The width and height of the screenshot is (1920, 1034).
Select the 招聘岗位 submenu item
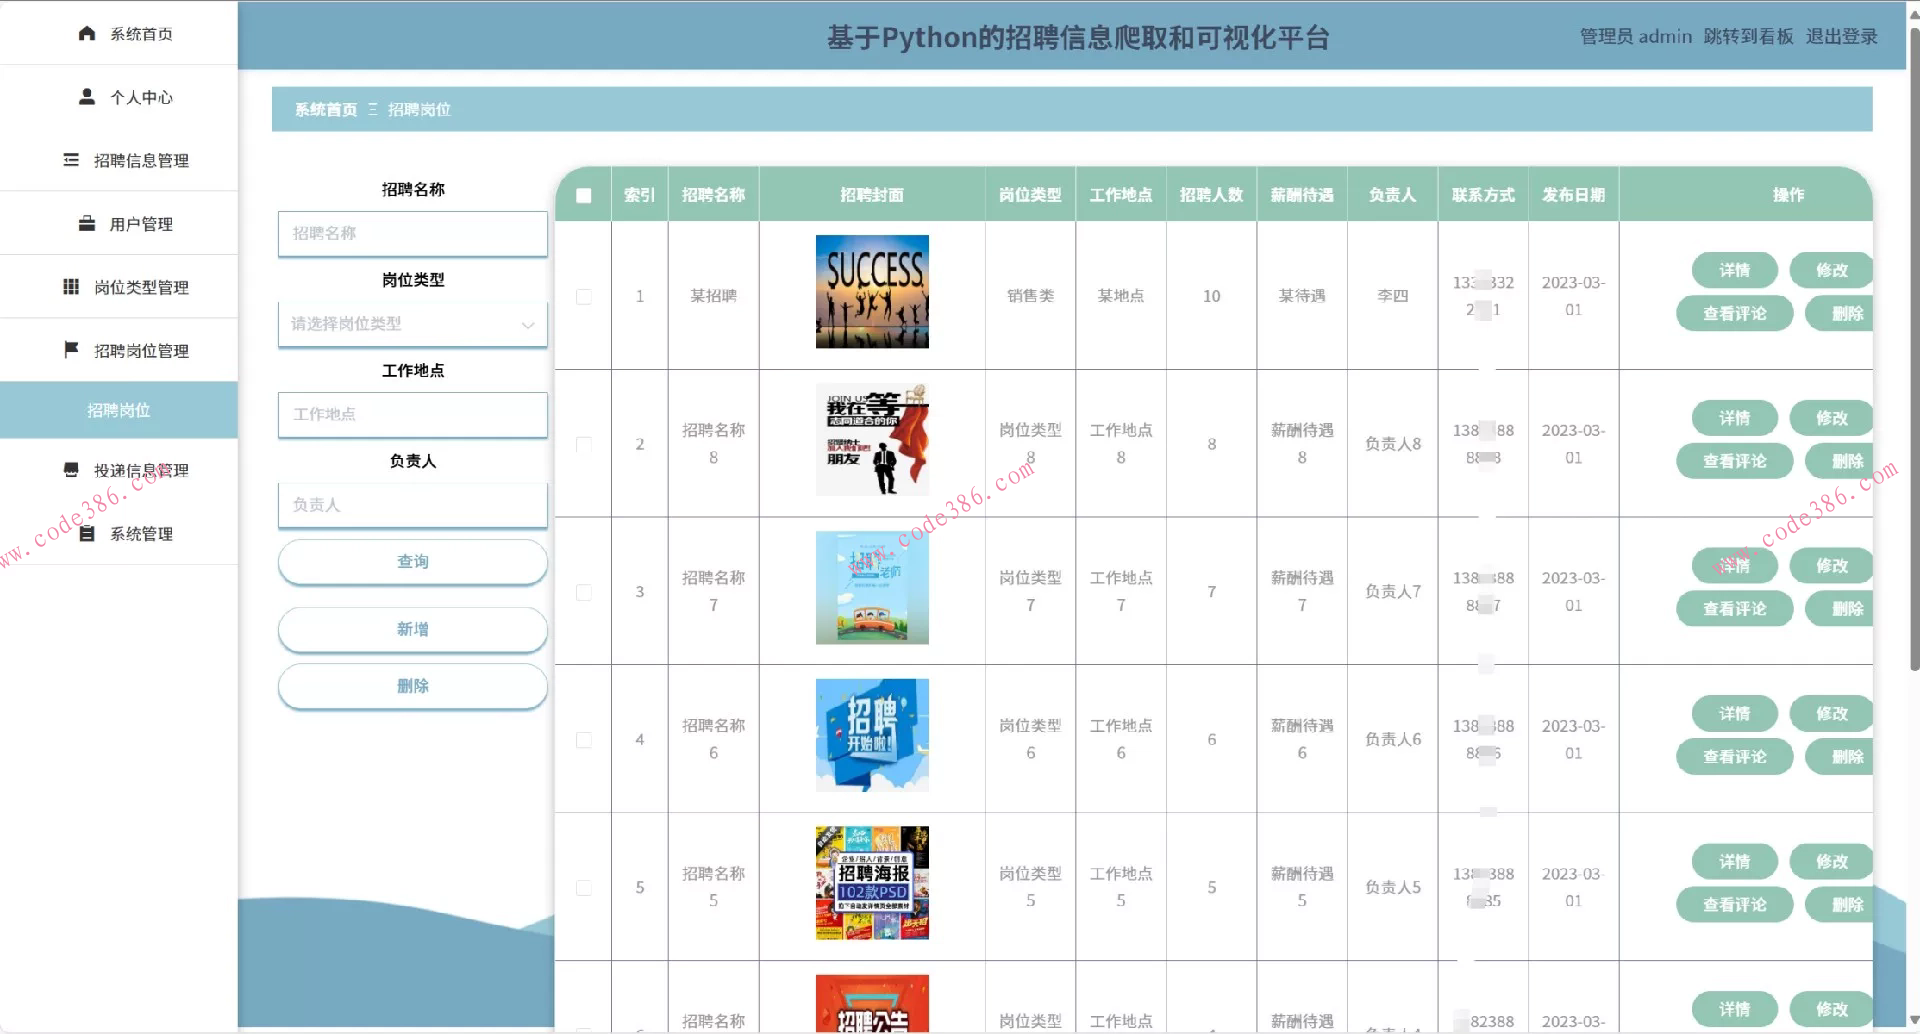pos(118,410)
